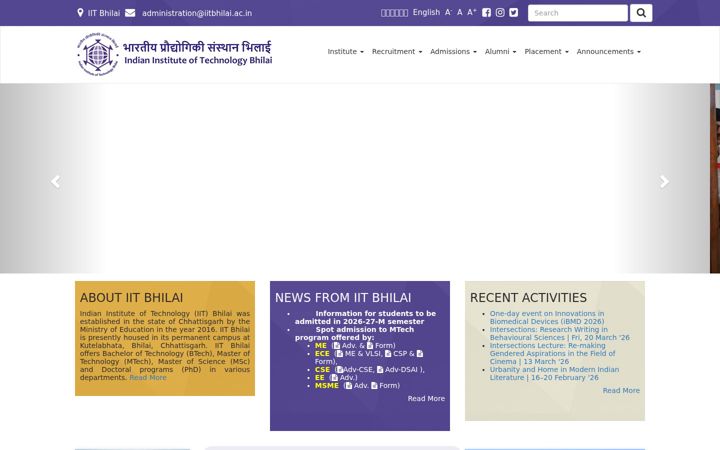The image size is (720, 450).
Task: Expand the Alumni menu
Action: click(501, 51)
